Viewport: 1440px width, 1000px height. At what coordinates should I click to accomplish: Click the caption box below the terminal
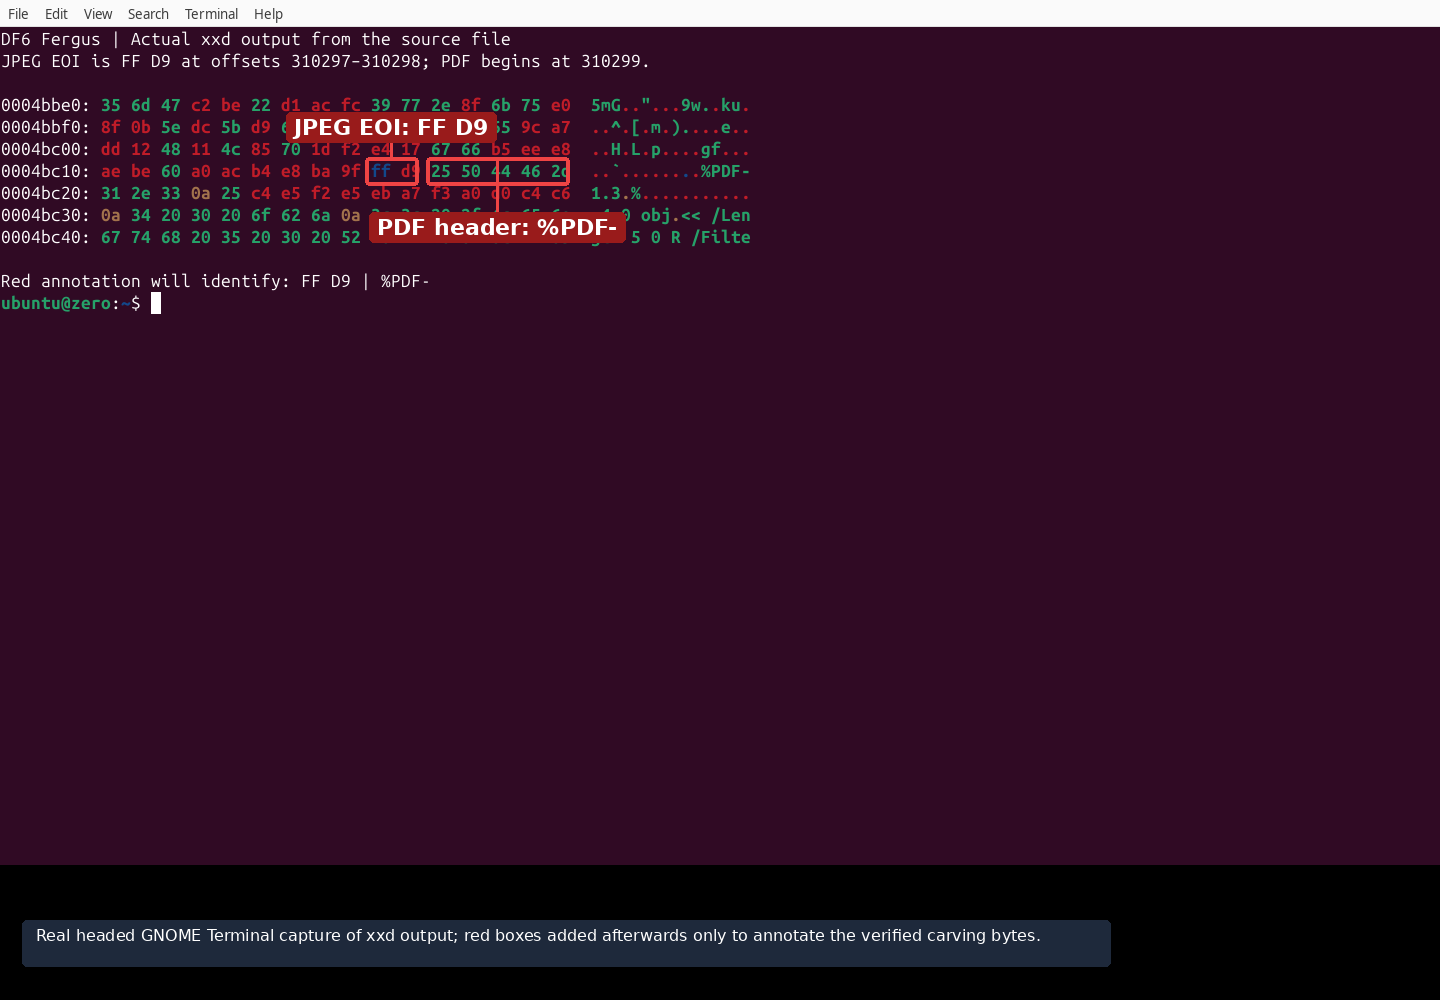point(566,943)
